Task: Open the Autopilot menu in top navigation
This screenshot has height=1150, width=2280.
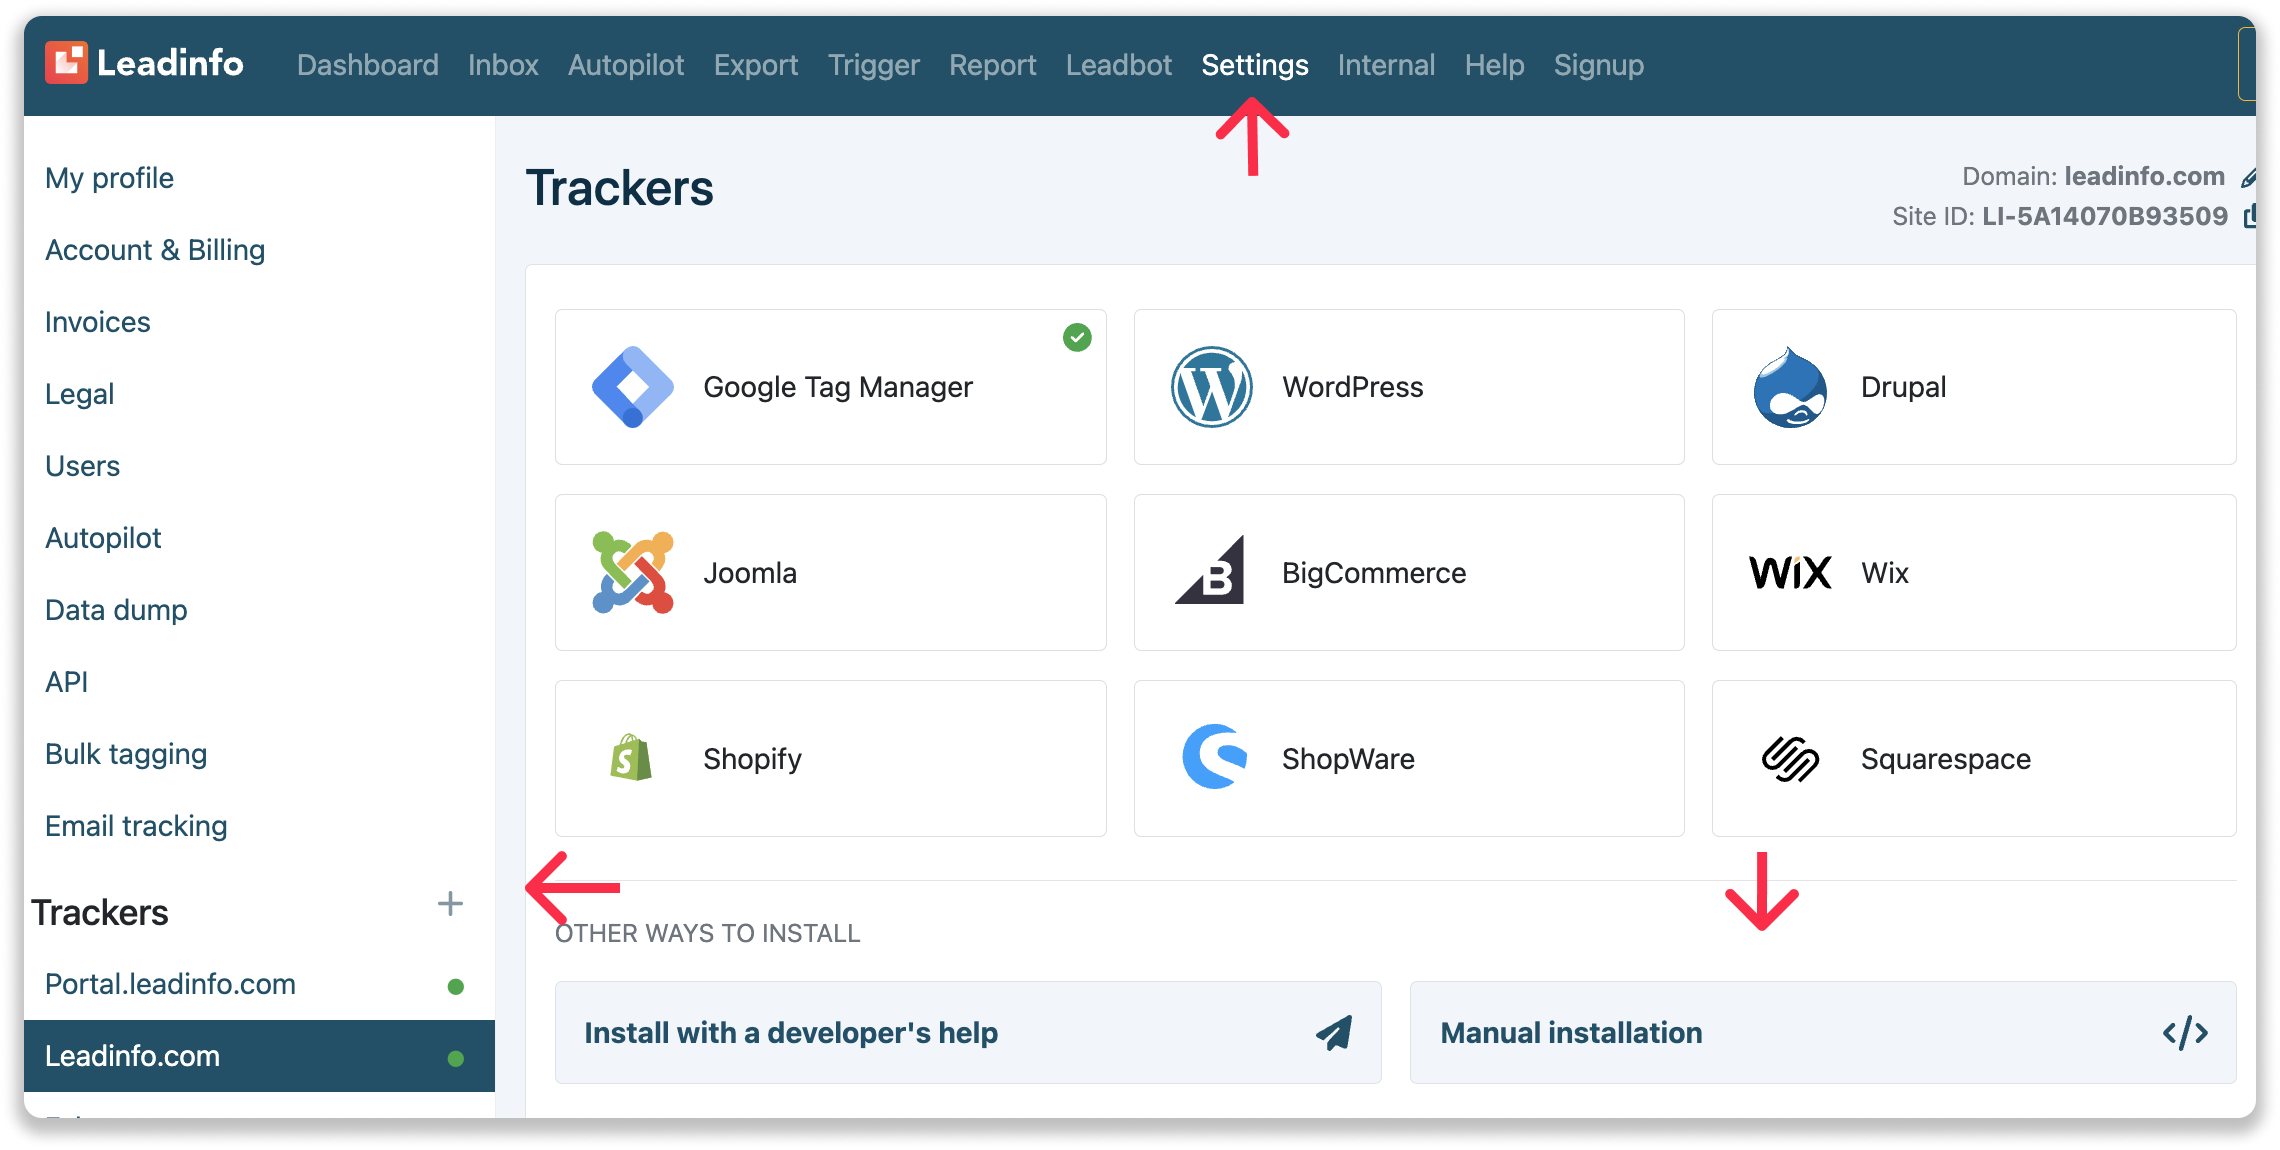Action: (x=626, y=65)
